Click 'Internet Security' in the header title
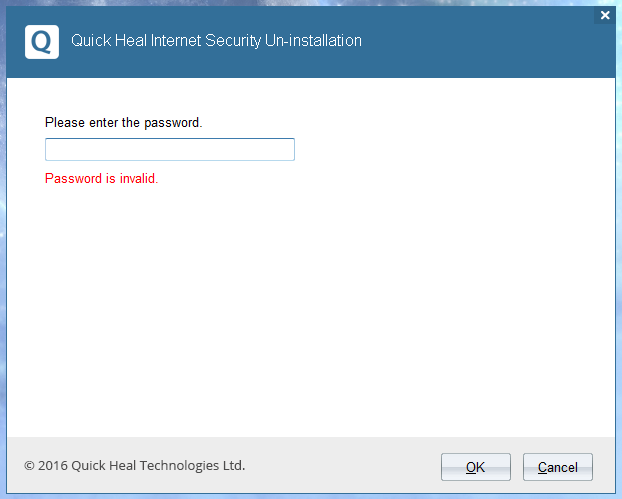Viewport: 622px width, 499px height. [207, 41]
